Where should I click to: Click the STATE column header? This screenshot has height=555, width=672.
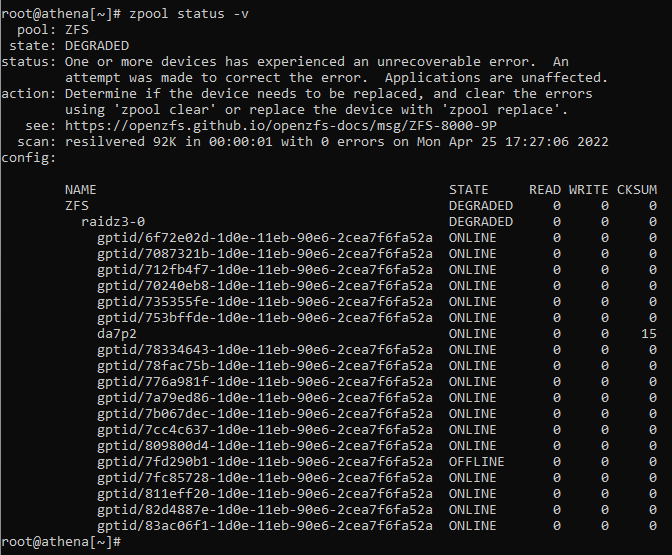click(468, 190)
